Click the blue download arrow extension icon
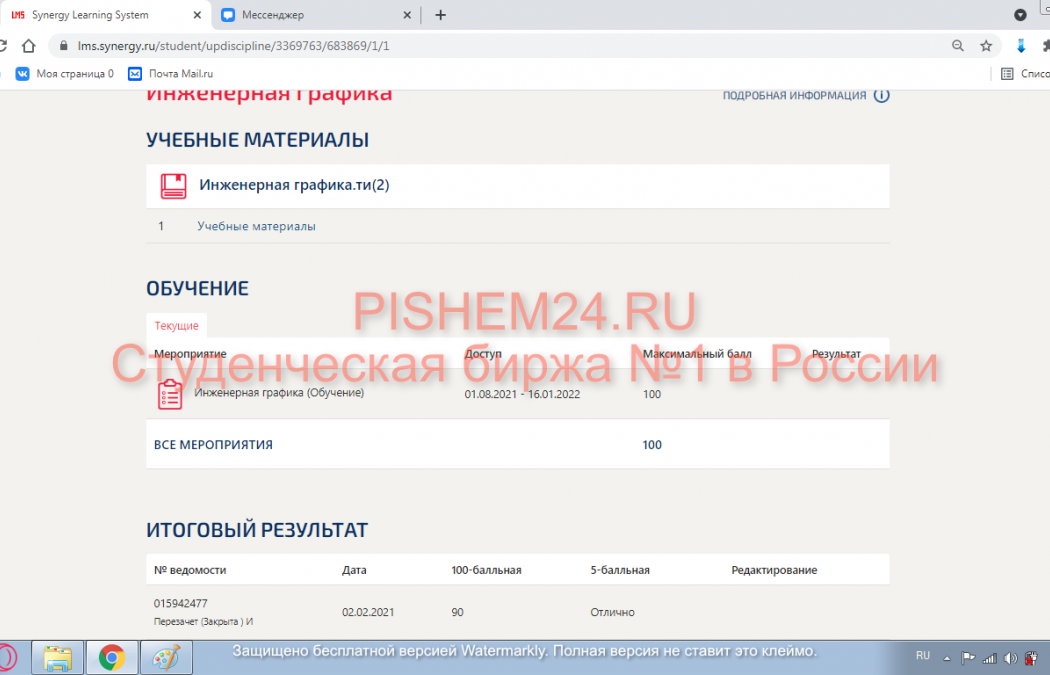This screenshot has width=1050, height=675. coord(1021,46)
